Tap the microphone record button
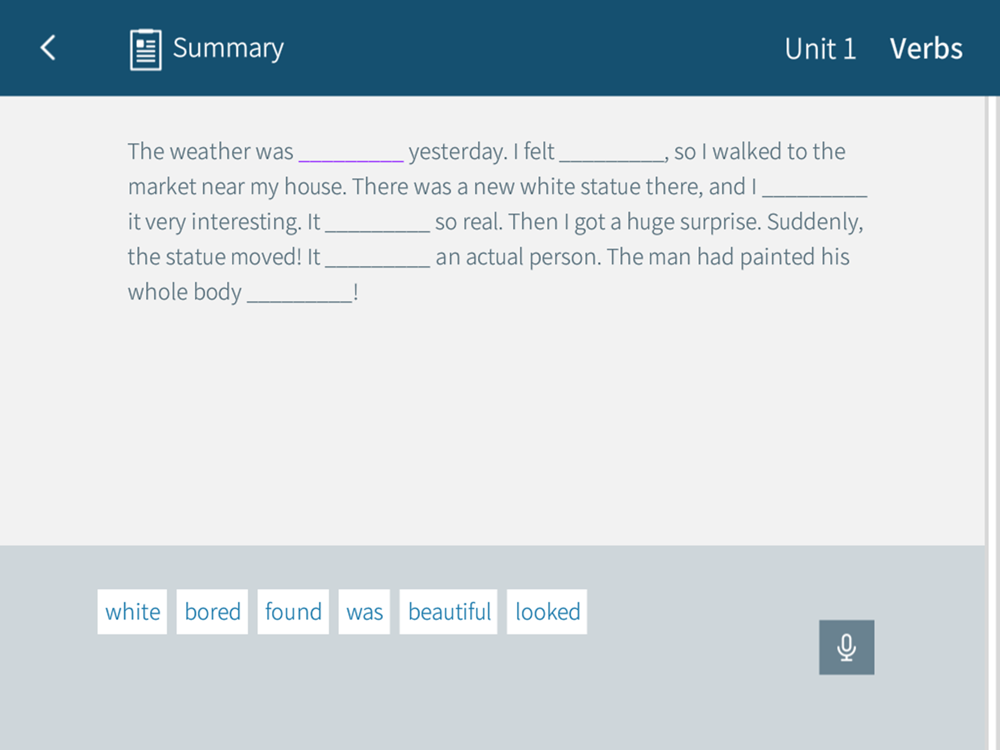Image resolution: width=1000 pixels, height=750 pixels. point(846,647)
